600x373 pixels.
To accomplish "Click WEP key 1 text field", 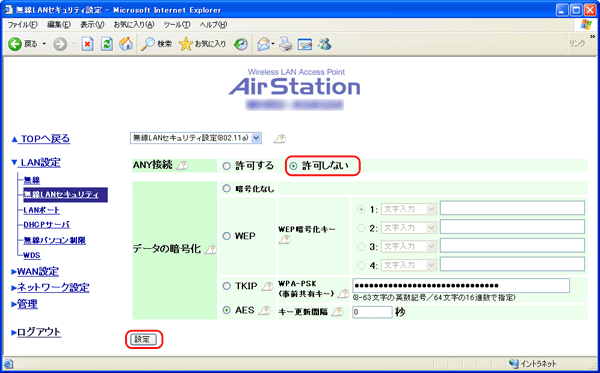I will (x=512, y=208).
